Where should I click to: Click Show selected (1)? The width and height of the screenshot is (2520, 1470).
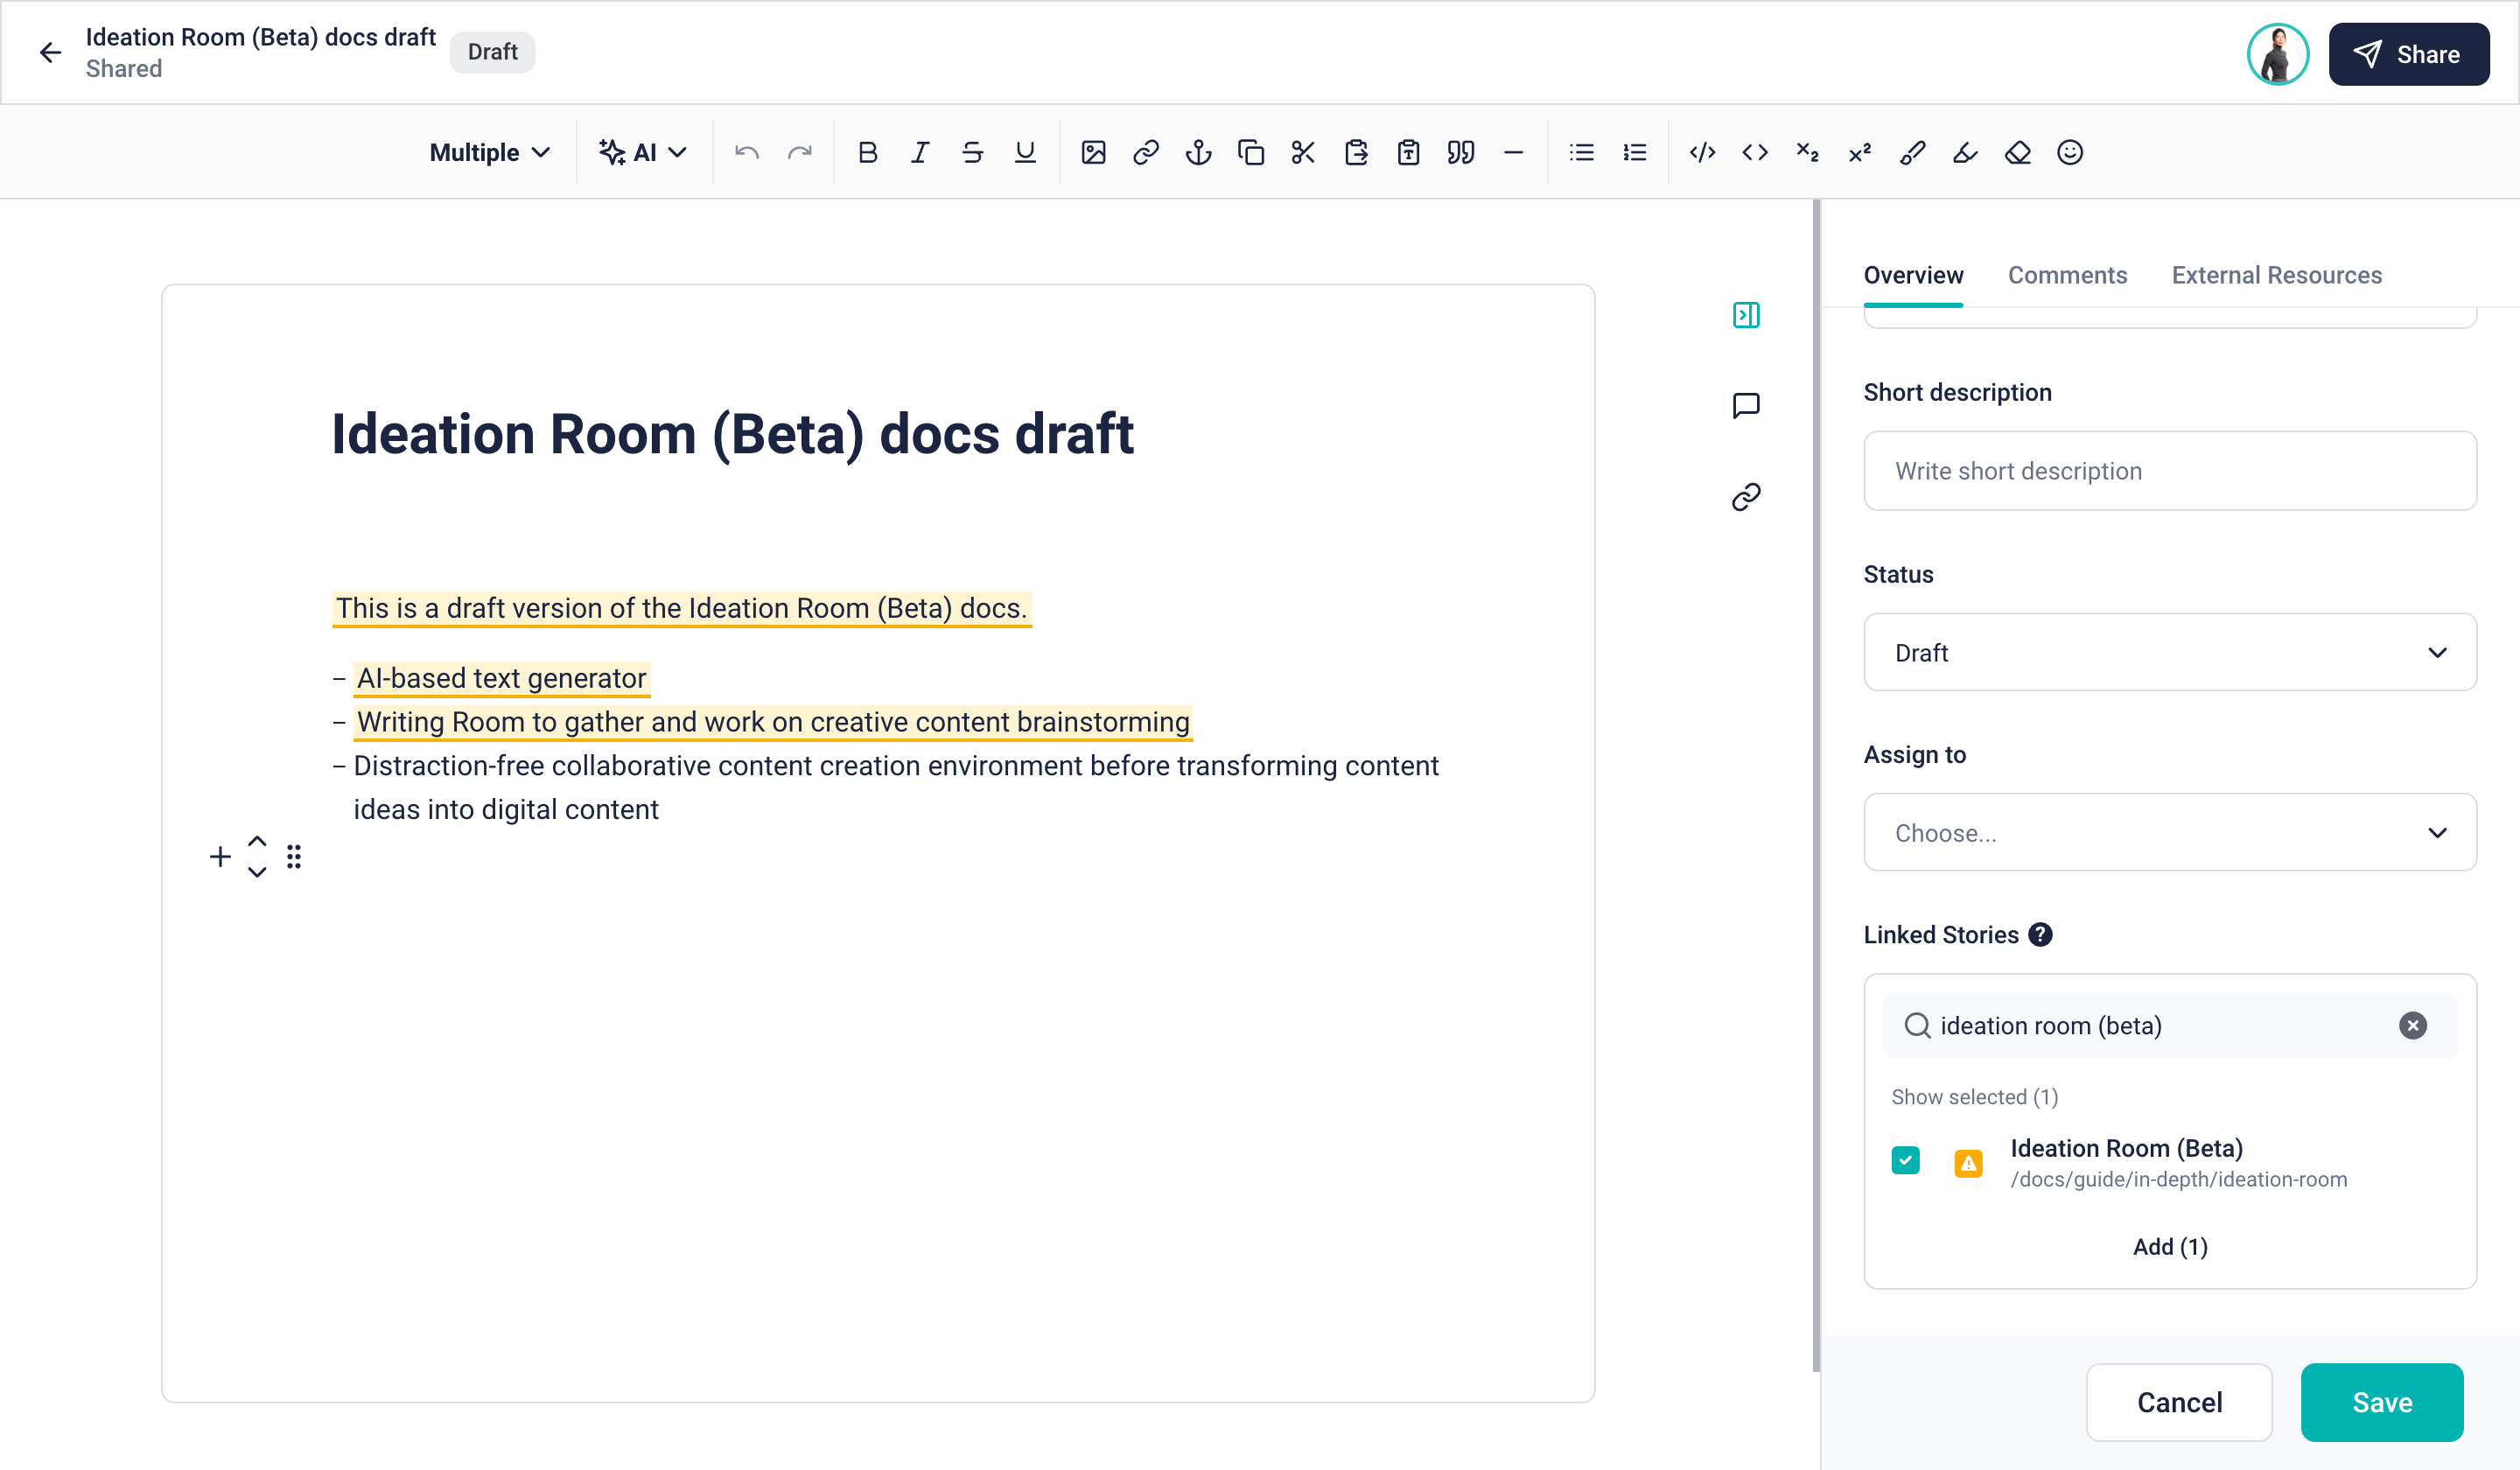[1975, 1097]
